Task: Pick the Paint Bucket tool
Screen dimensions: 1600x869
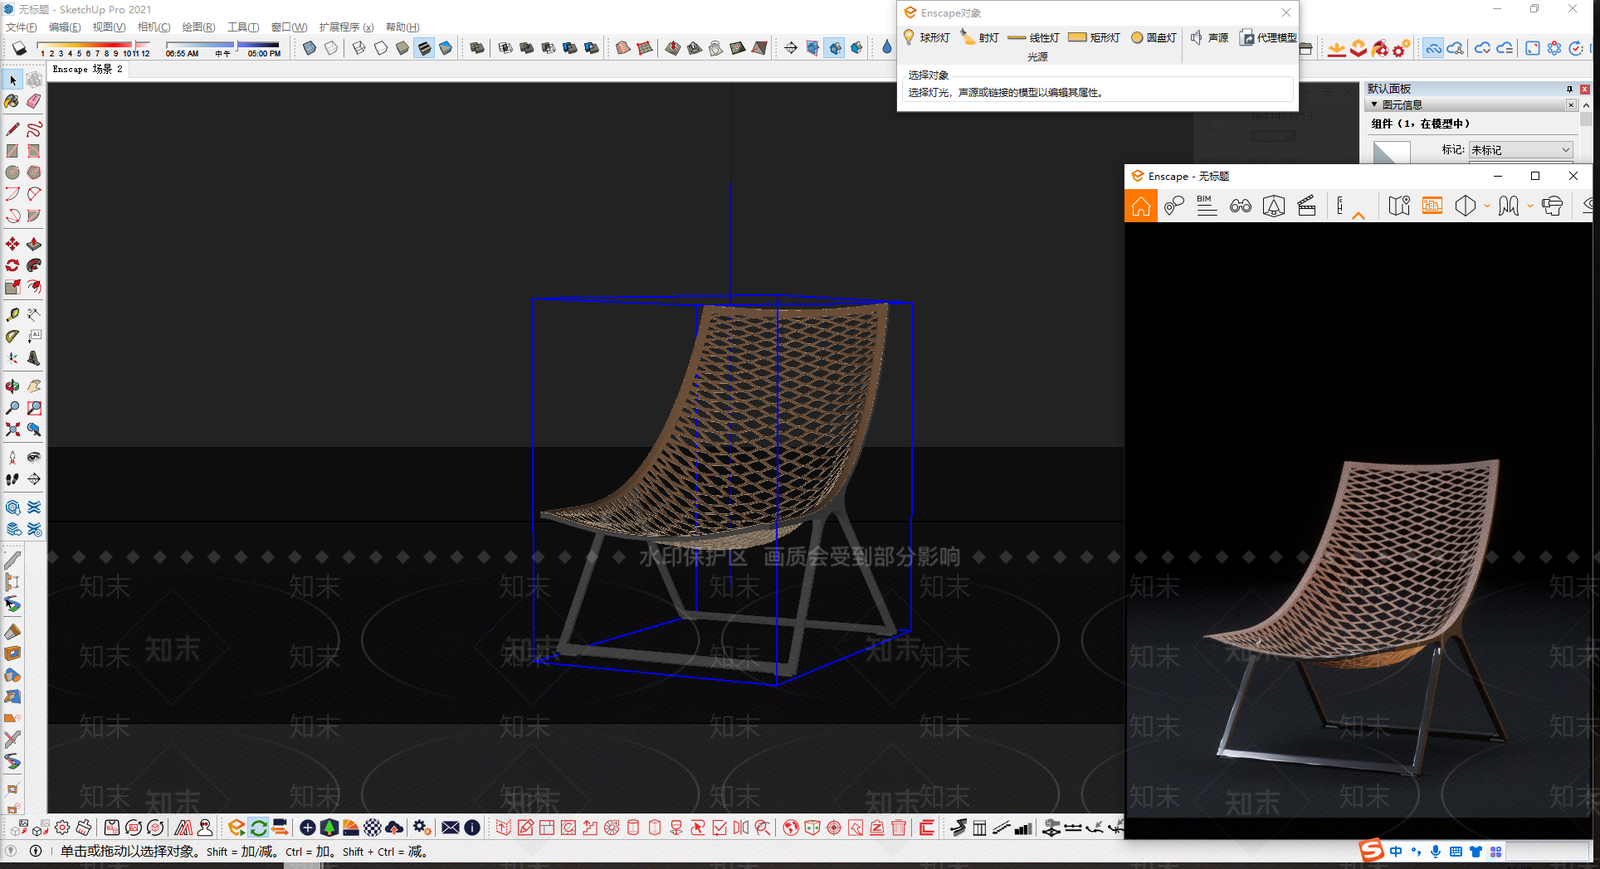Action: [12, 101]
